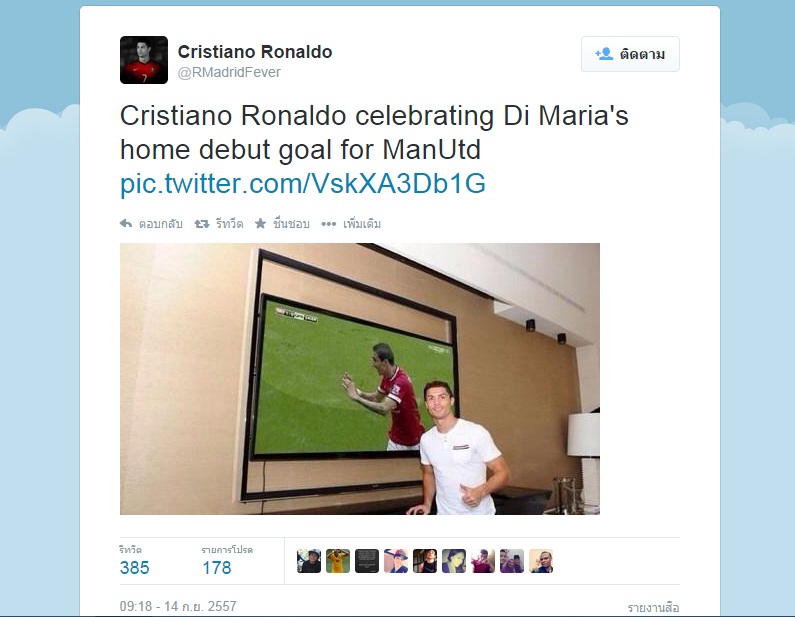Viewport: 795px width, 617px height.
Task: Click the report link at bottom right
Action: (x=654, y=607)
